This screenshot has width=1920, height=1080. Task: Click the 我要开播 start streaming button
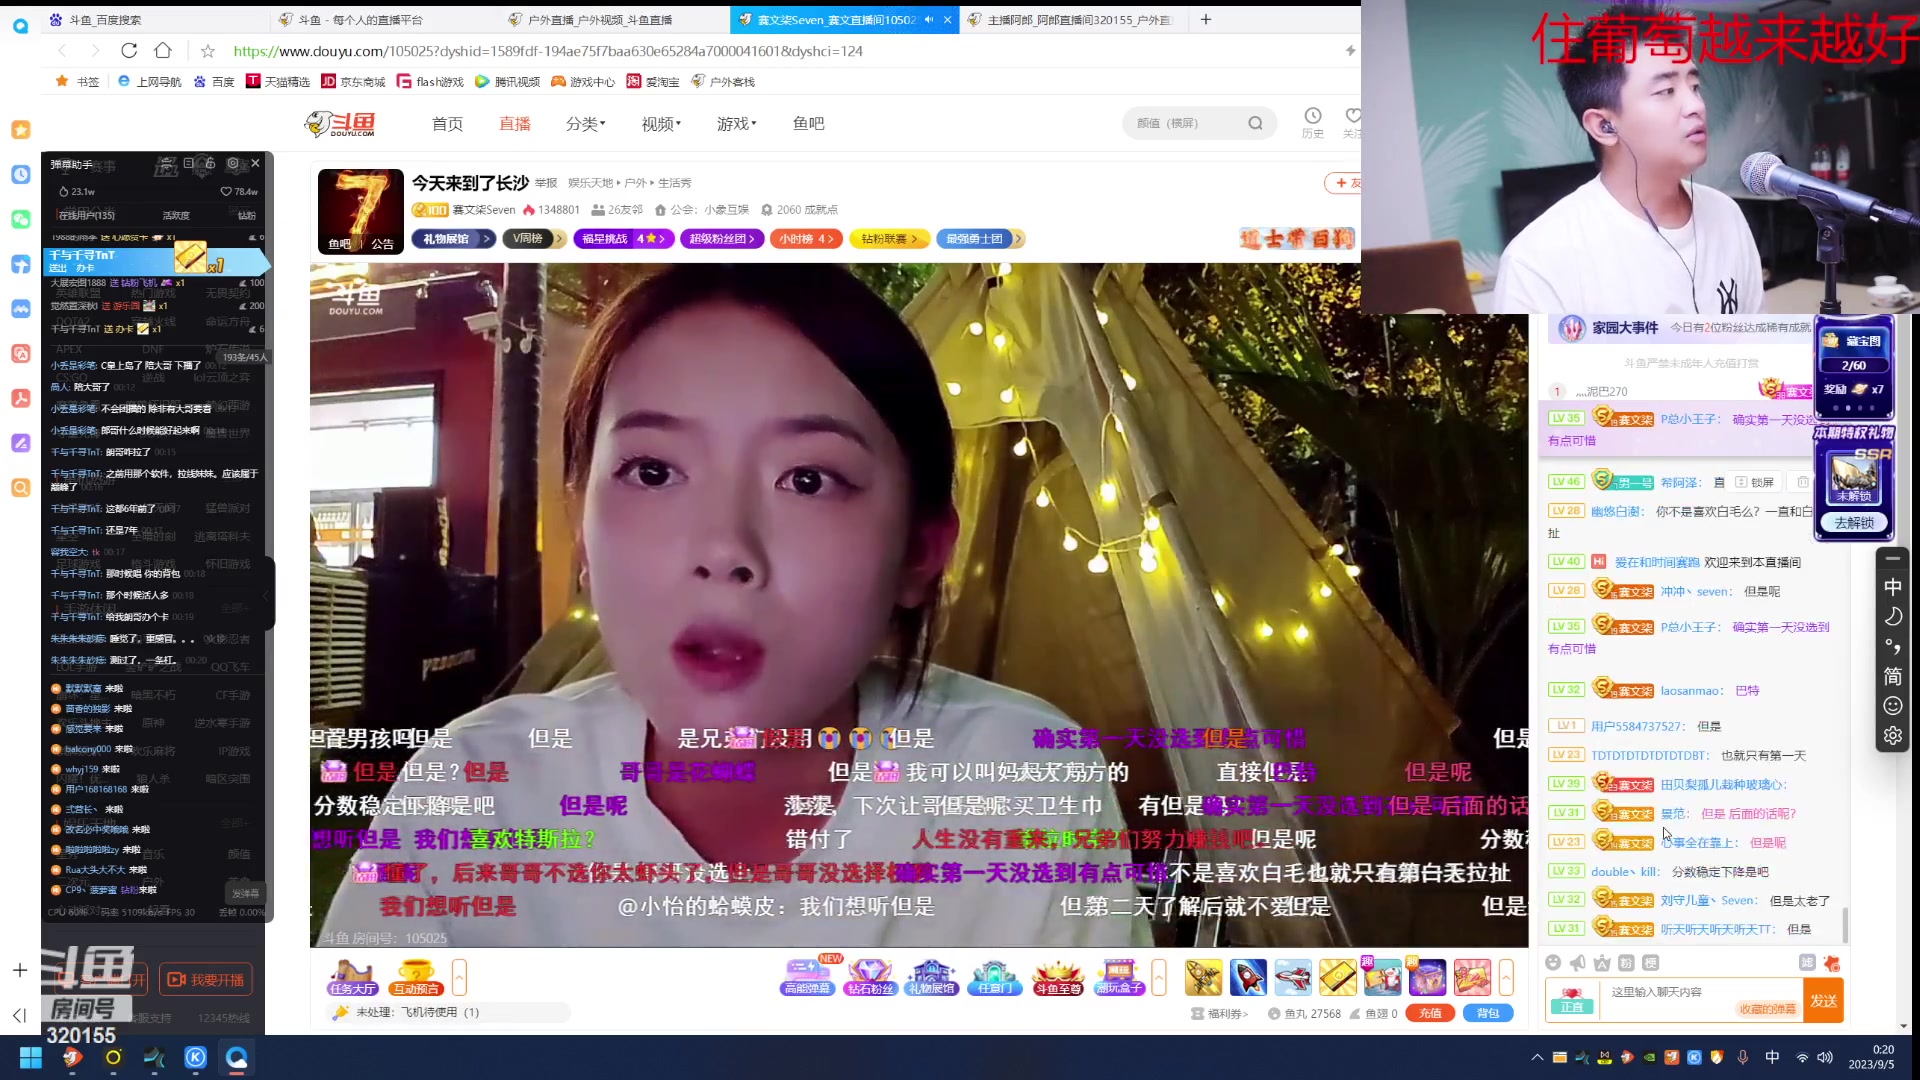(x=206, y=980)
